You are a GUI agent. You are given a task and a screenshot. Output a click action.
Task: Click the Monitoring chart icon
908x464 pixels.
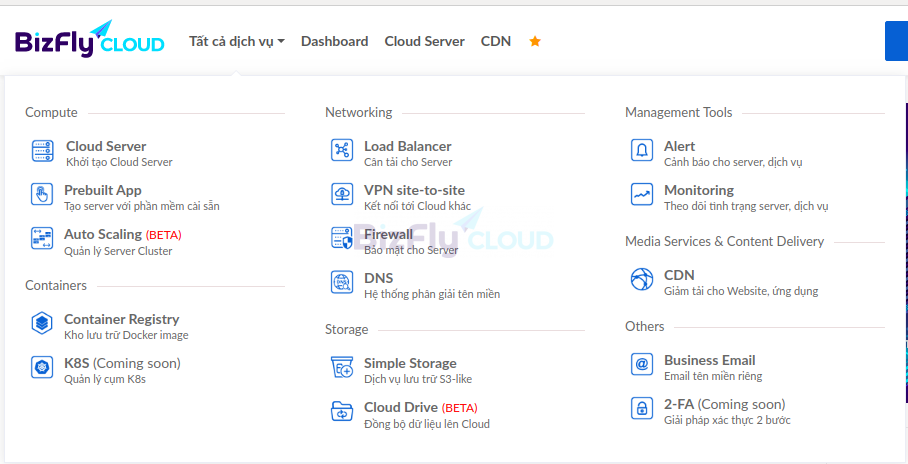click(x=642, y=194)
